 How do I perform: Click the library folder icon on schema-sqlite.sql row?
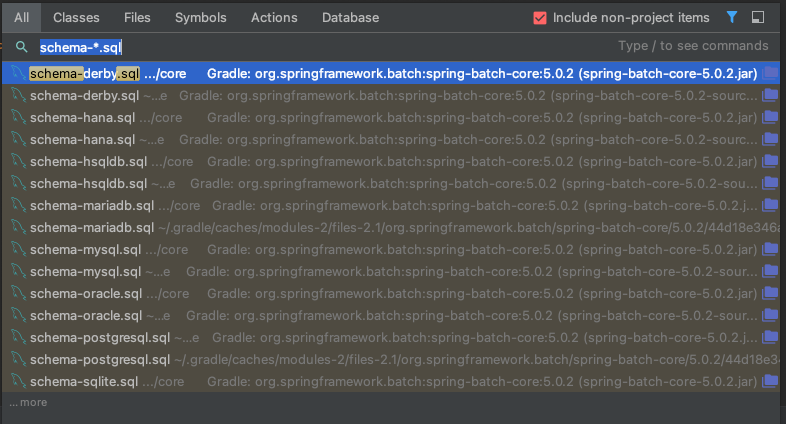point(770,382)
